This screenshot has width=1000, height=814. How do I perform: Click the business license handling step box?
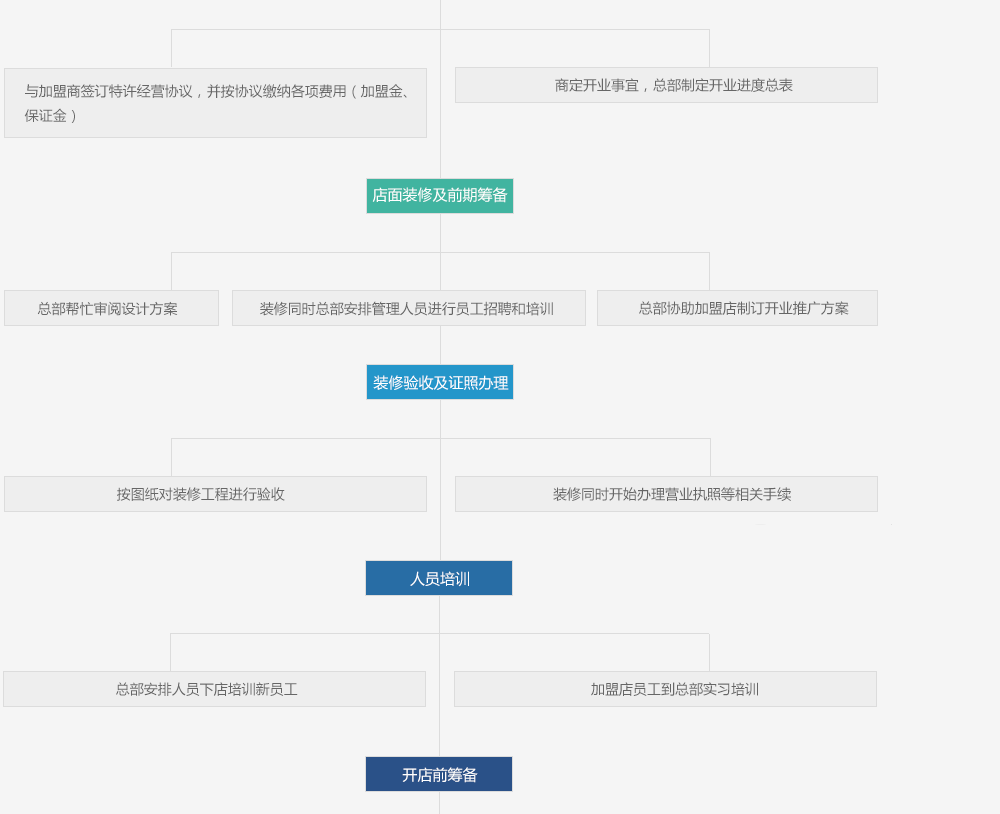[666, 494]
